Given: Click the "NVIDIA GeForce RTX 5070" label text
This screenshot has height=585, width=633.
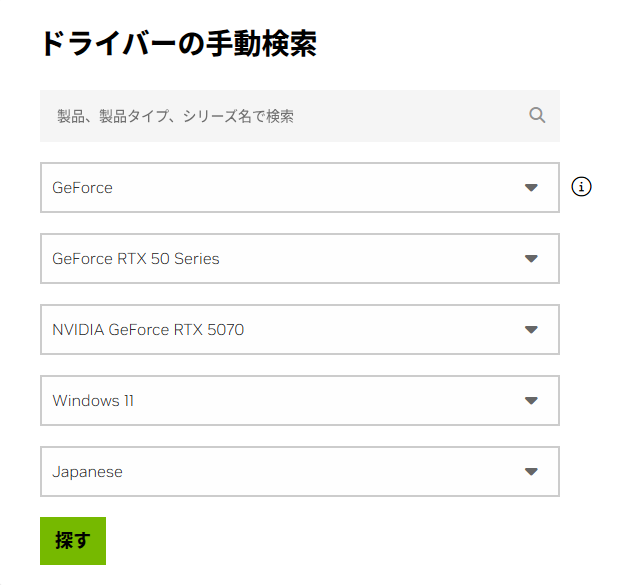Looking at the screenshot, I should 148,330.
